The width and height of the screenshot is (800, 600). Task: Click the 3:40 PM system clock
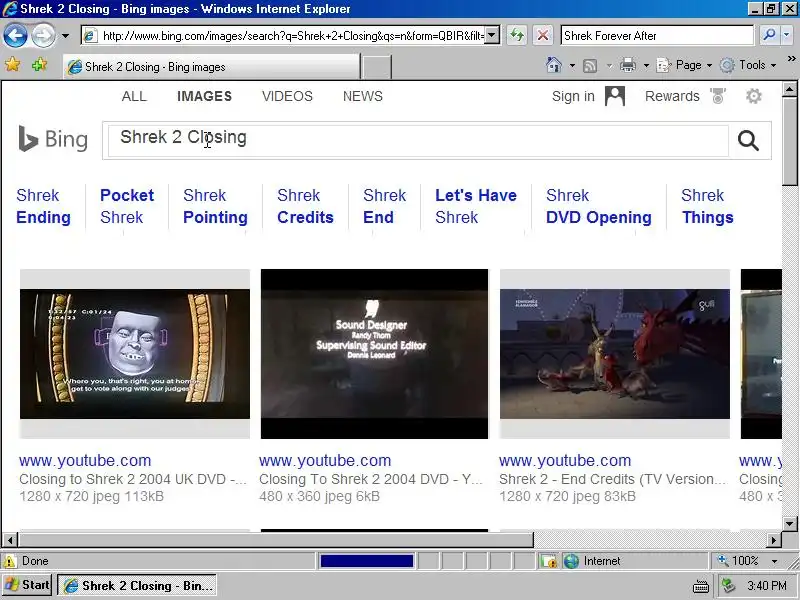(x=767, y=585)
